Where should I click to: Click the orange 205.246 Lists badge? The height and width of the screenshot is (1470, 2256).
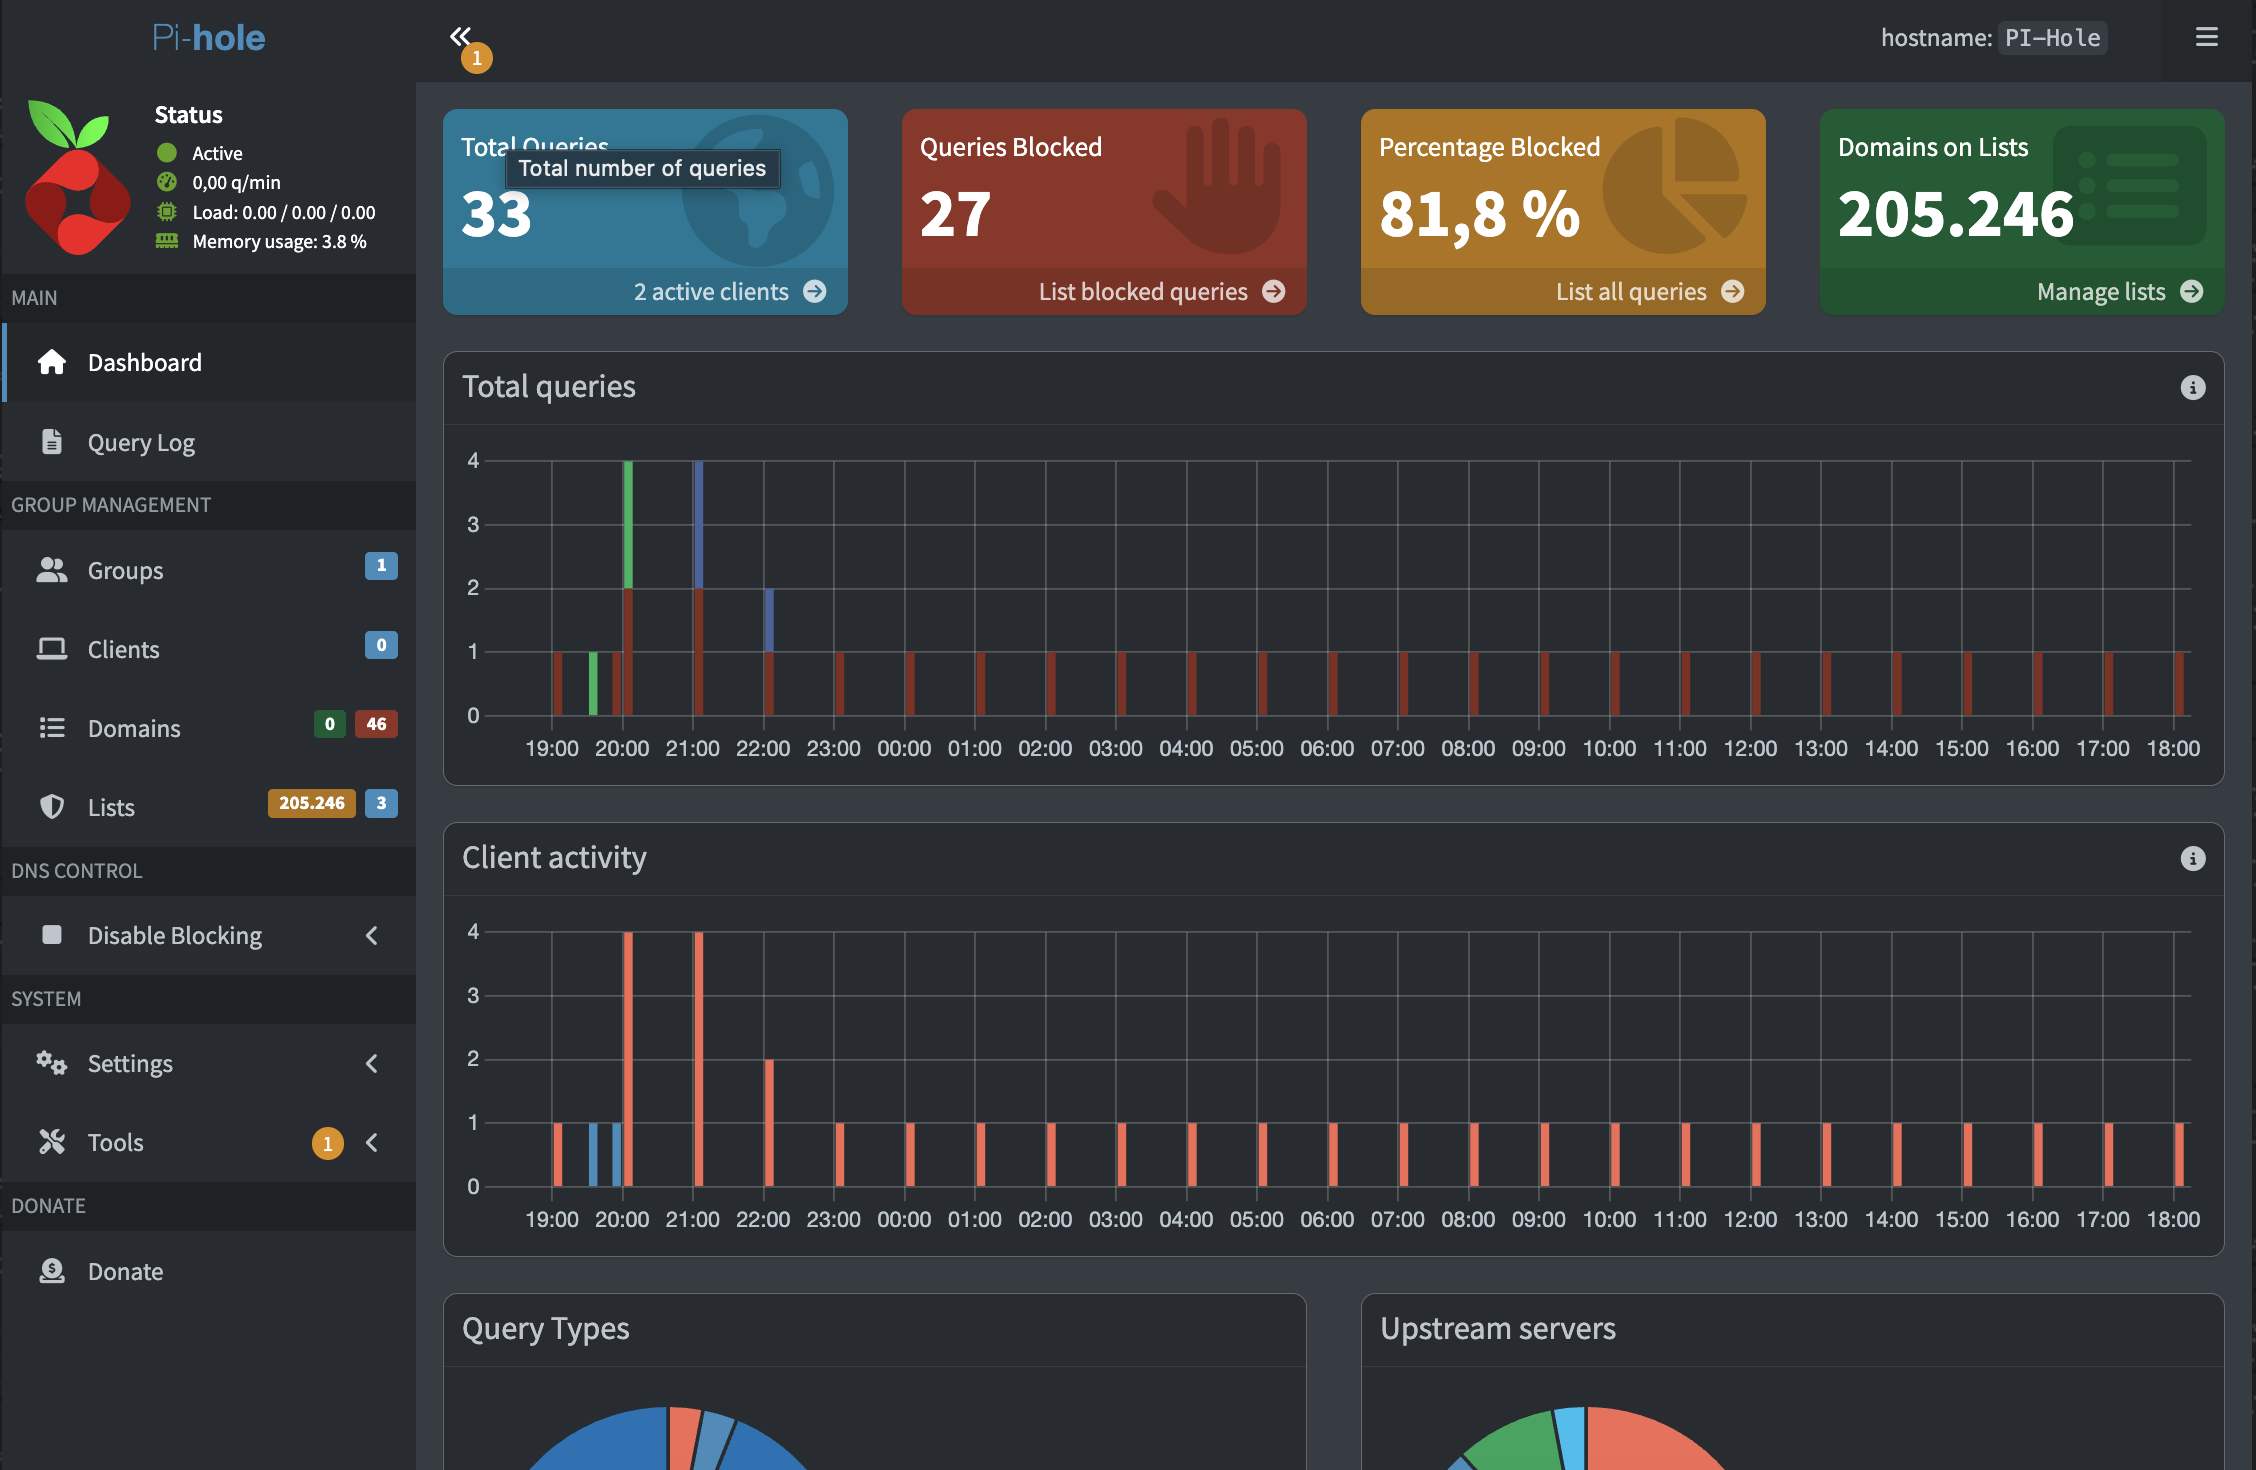[x=311, y=803]
